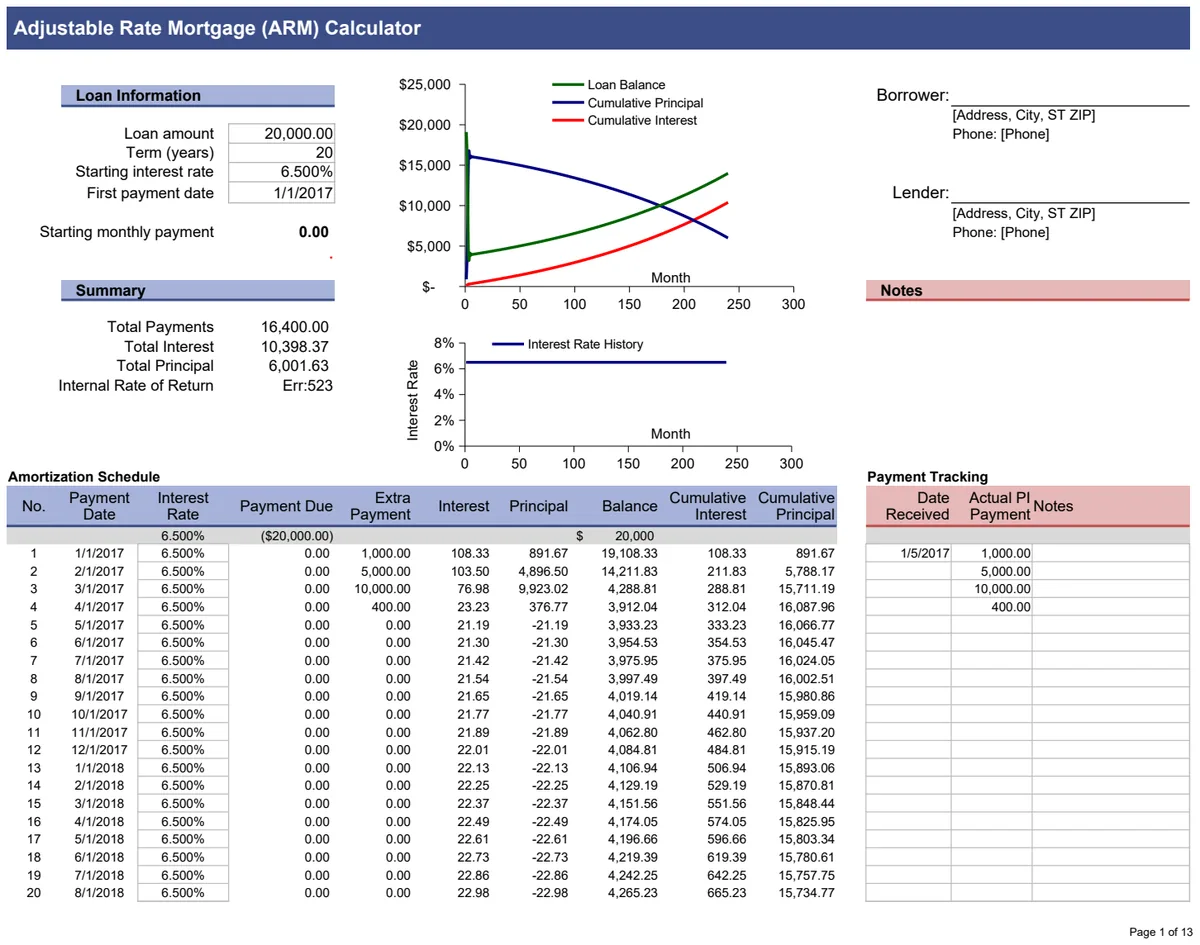Click the Summary section header
Image resolution: width=1200 pixels, height=945 pixels.
click(x=197, y=291)
